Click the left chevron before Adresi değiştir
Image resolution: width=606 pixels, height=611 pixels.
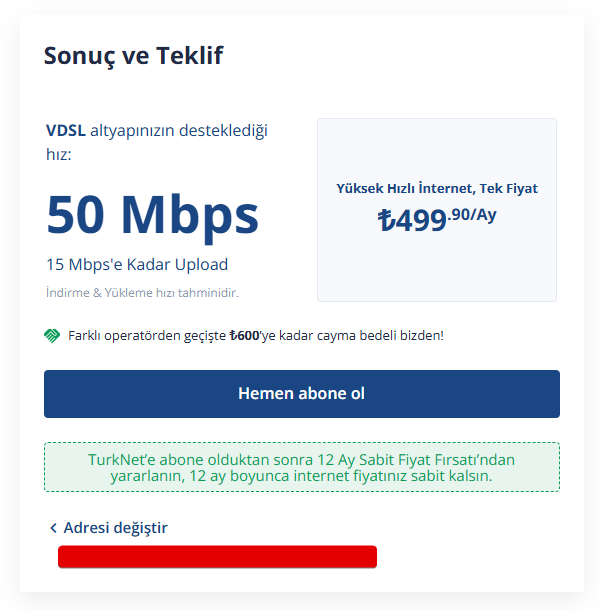click(53, 528)
